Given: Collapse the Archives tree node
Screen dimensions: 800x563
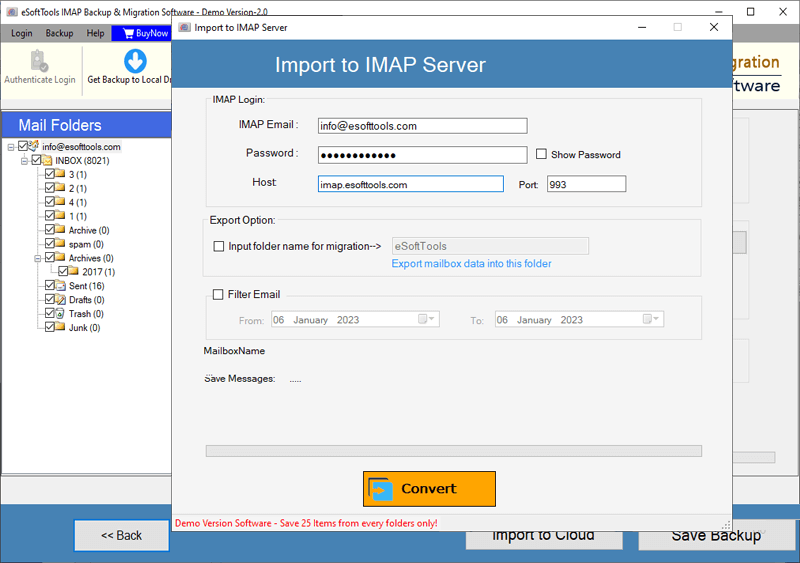Looking at the screenshot, I should [37, 258].
